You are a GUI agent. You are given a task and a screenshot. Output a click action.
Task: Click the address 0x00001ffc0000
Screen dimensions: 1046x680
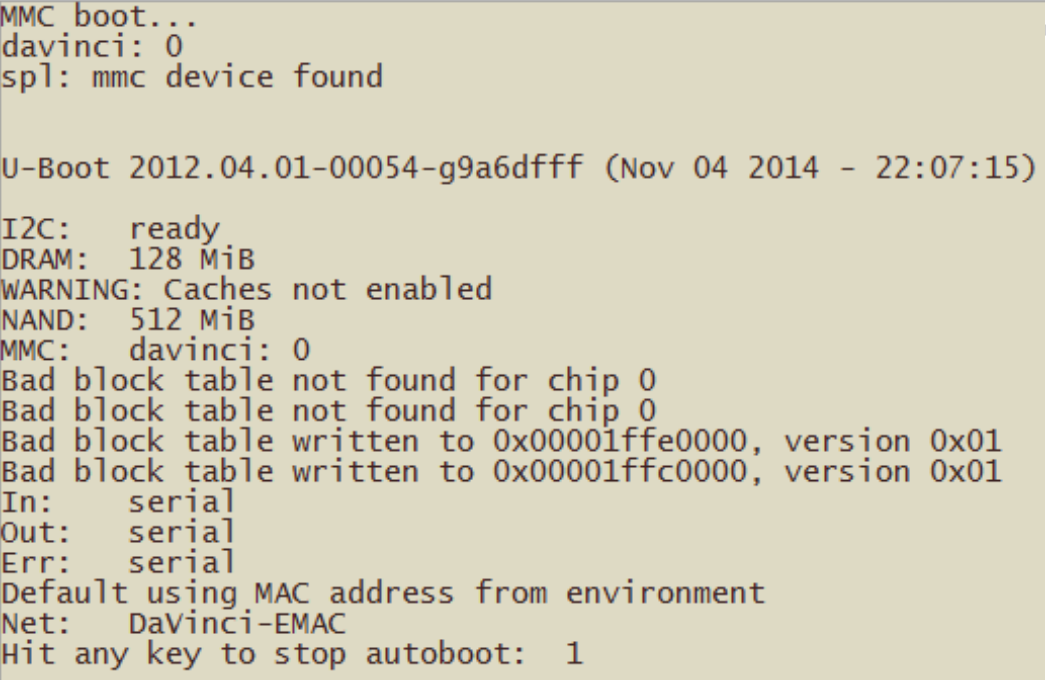coord(620,472)
